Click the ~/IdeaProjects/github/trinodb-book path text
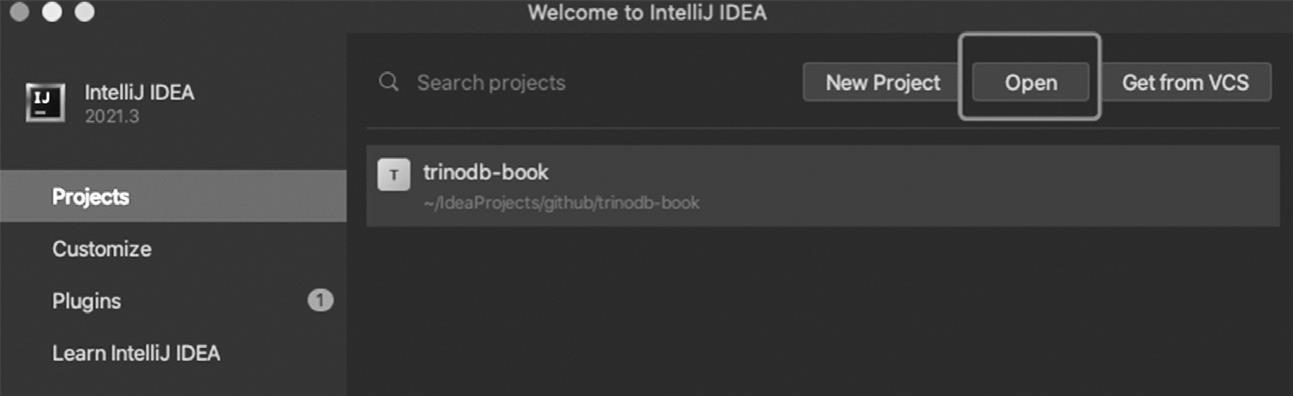The width and height of the screenshot is (1294, 397). [x=561, y=203]
